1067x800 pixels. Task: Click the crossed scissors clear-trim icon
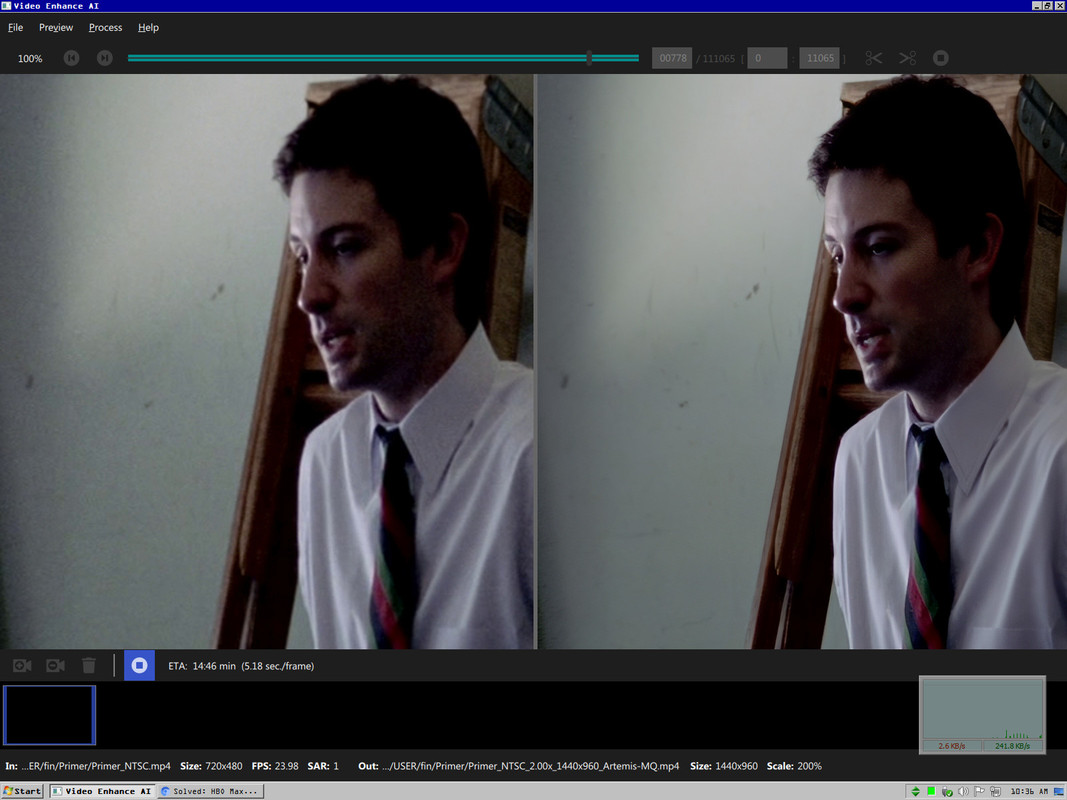[x=907, y=58]
